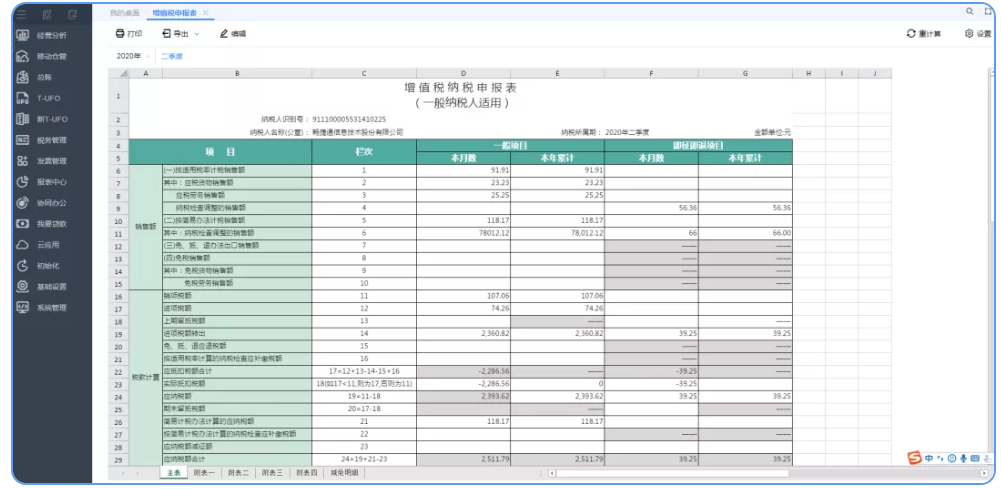
Task: Switch to the 附表四 sheet tab
Action: (306, 473)
